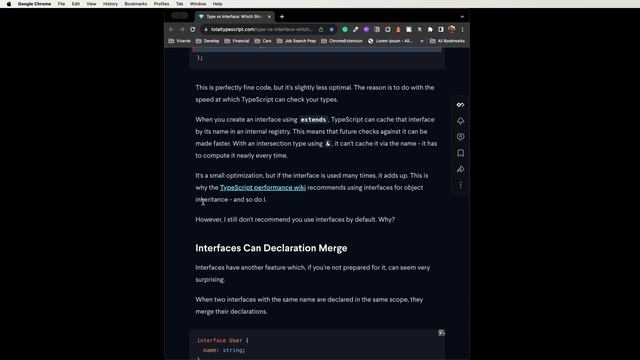The width and height of the screenshot is (640, 360).
Task: Click the Interfaces Can Declaration Merge heading
Action: pyautogui.click(x=271, y=248)
